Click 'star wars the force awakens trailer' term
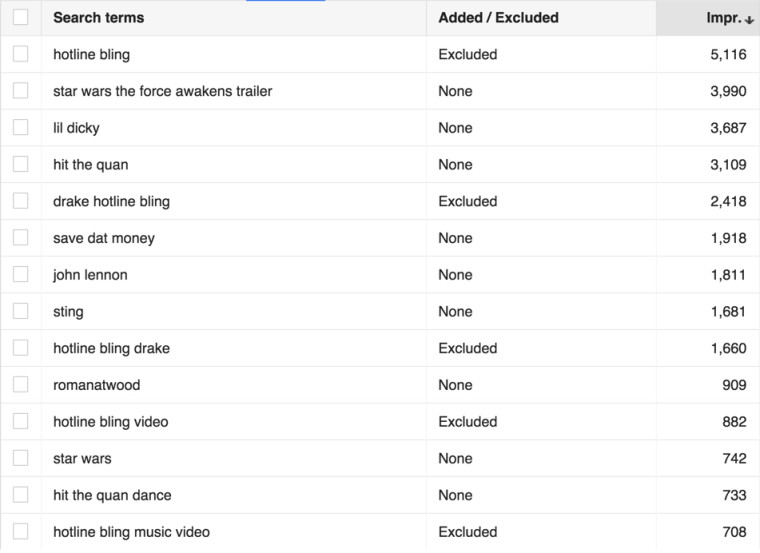This screenshot has width=760, height=553. (x=163, y=91)
